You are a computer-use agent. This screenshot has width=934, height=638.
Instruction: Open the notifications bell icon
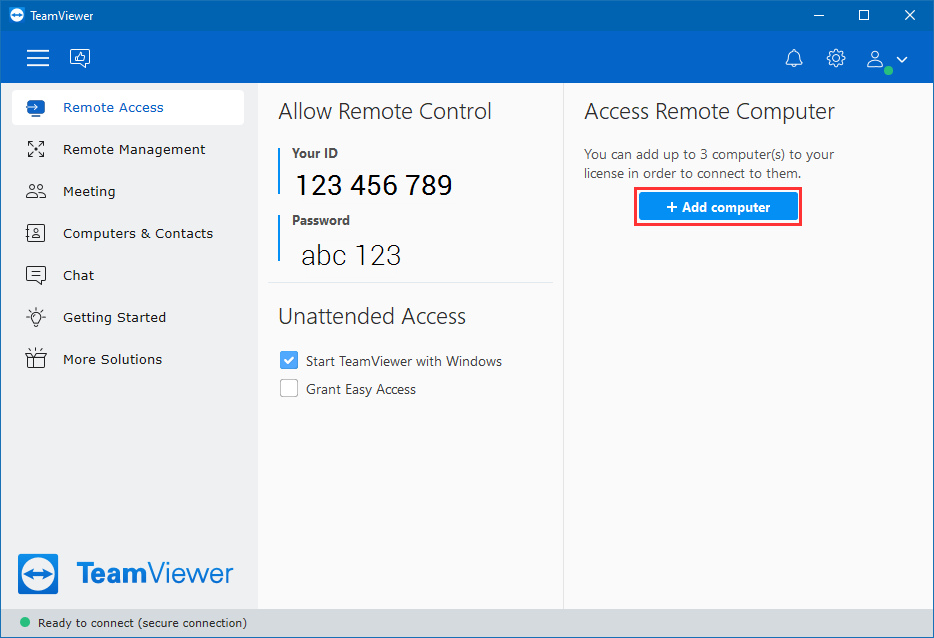click(x=794, y=58)
